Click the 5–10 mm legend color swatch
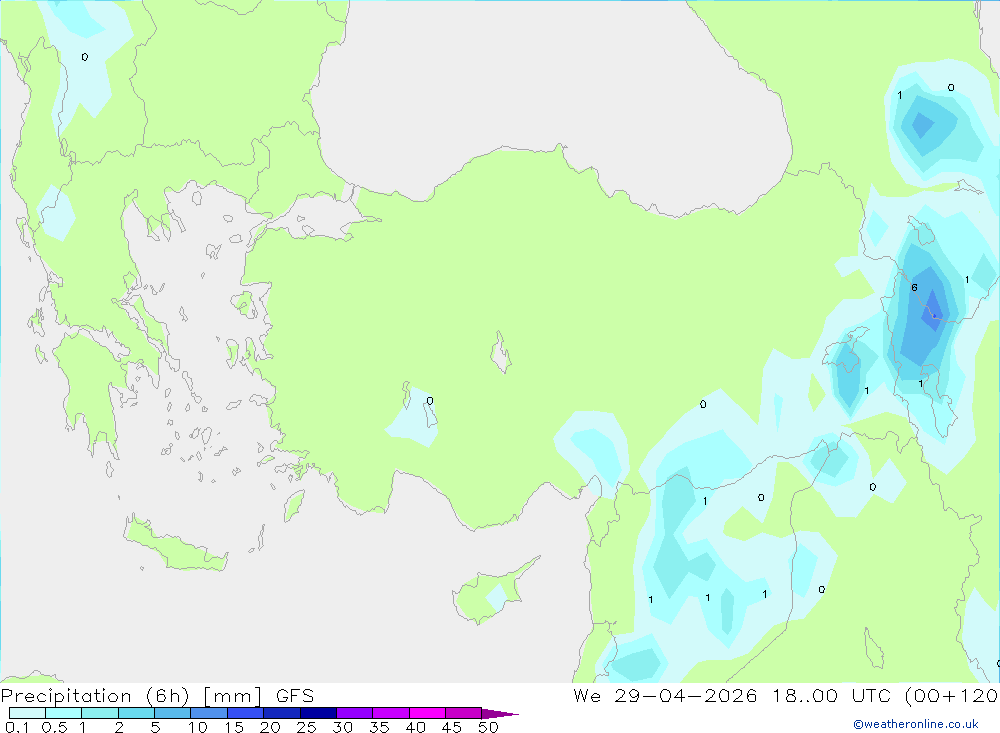 click(173, 713)
